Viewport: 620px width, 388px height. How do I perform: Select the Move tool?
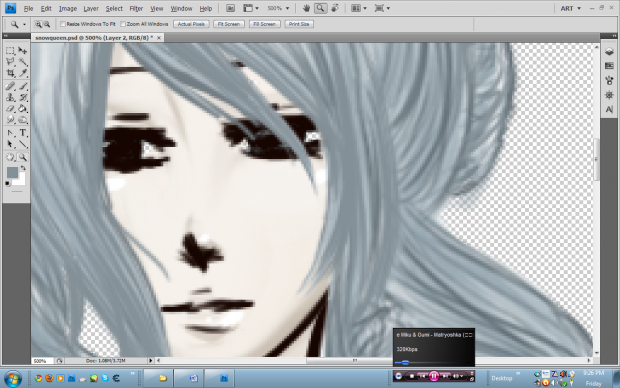(23, 51)
